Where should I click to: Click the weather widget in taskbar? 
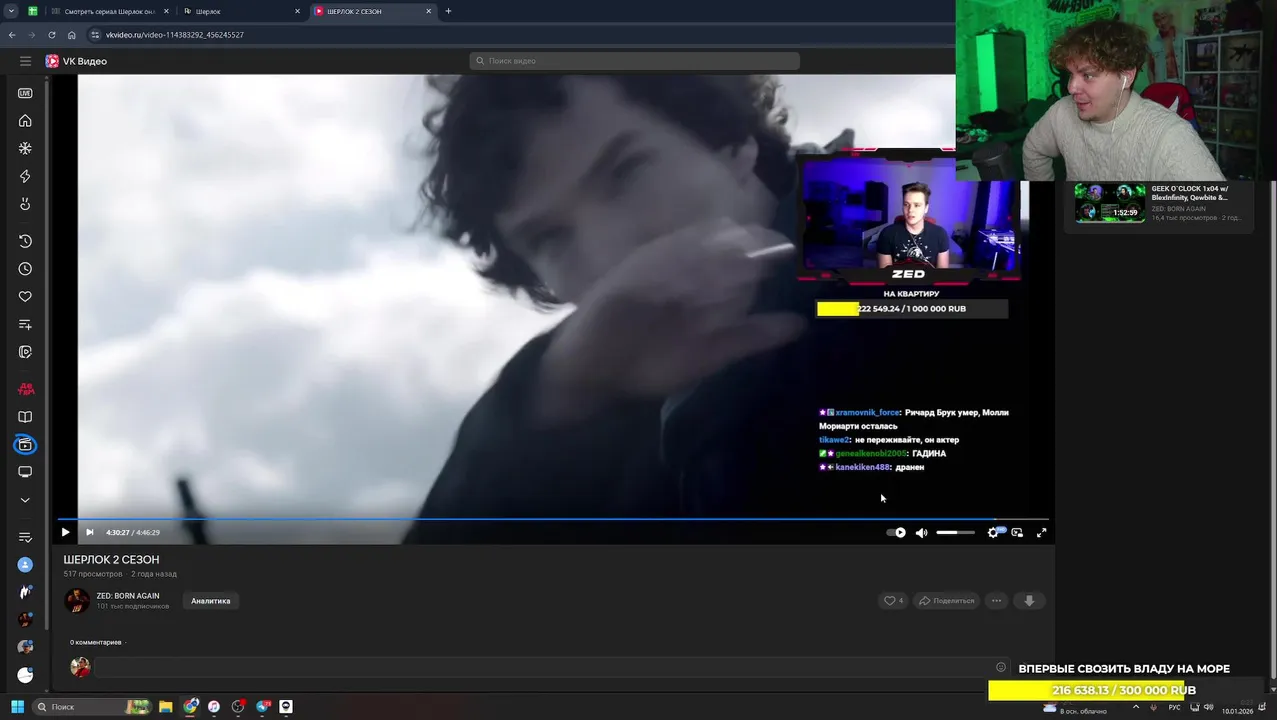[1075, 709]
